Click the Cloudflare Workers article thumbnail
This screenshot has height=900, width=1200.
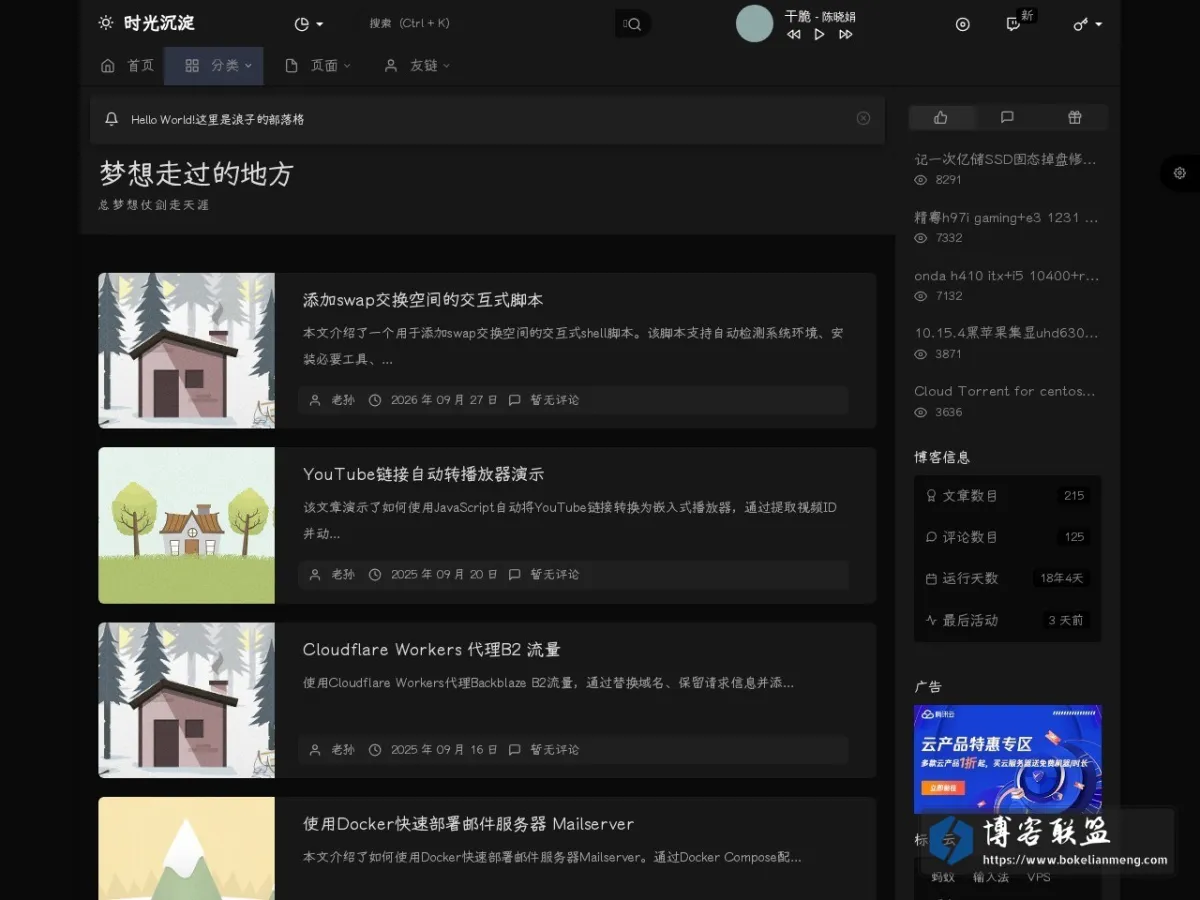(x=186, y=700)
